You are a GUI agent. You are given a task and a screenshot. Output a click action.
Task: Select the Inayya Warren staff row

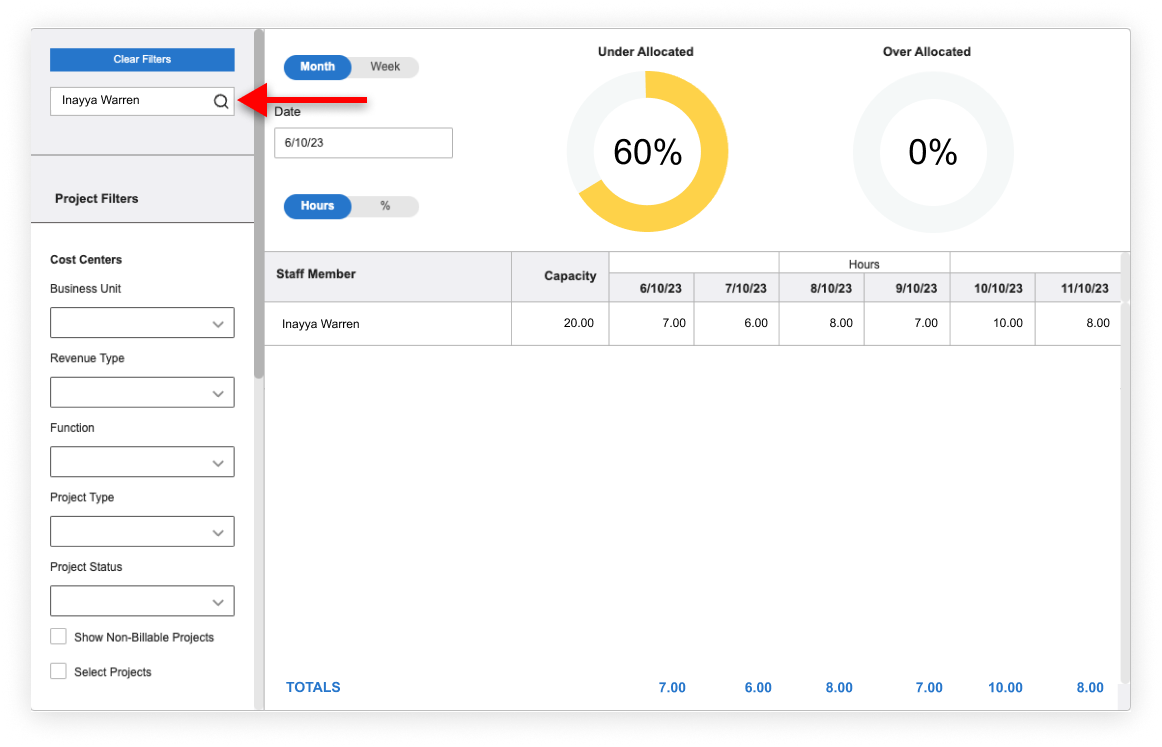tap(321, 324)
